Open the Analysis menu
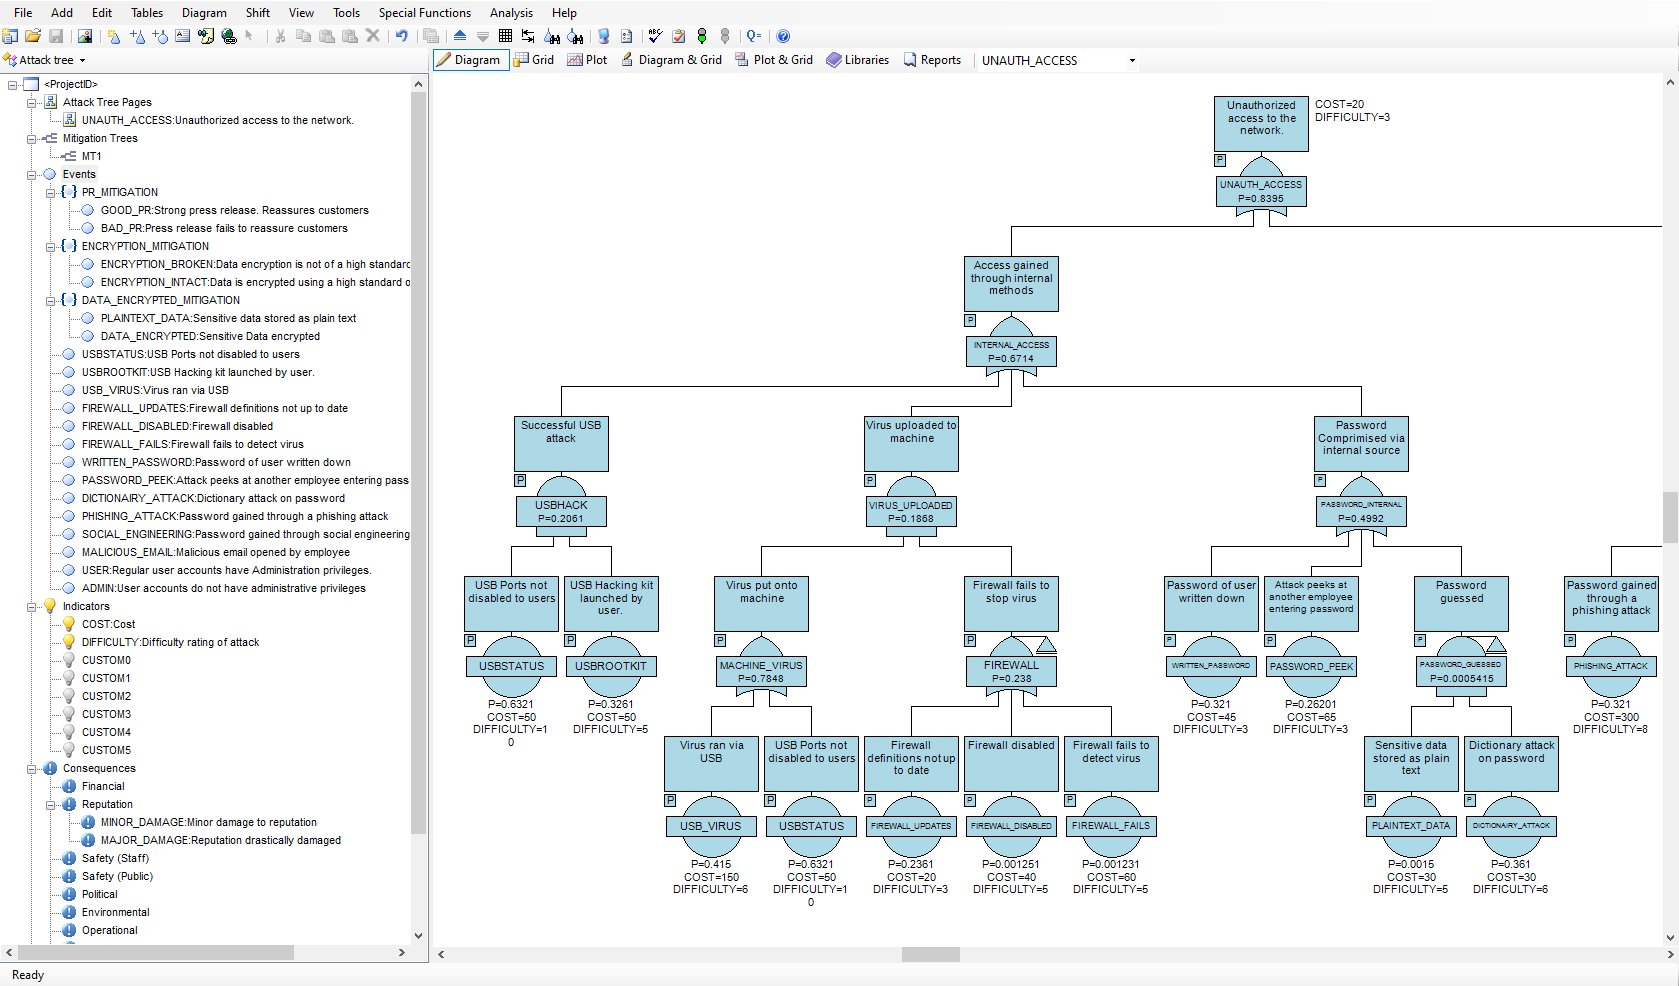 511,13
